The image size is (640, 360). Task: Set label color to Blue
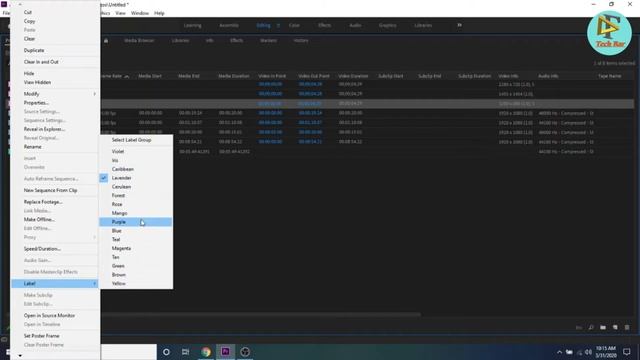117,231
